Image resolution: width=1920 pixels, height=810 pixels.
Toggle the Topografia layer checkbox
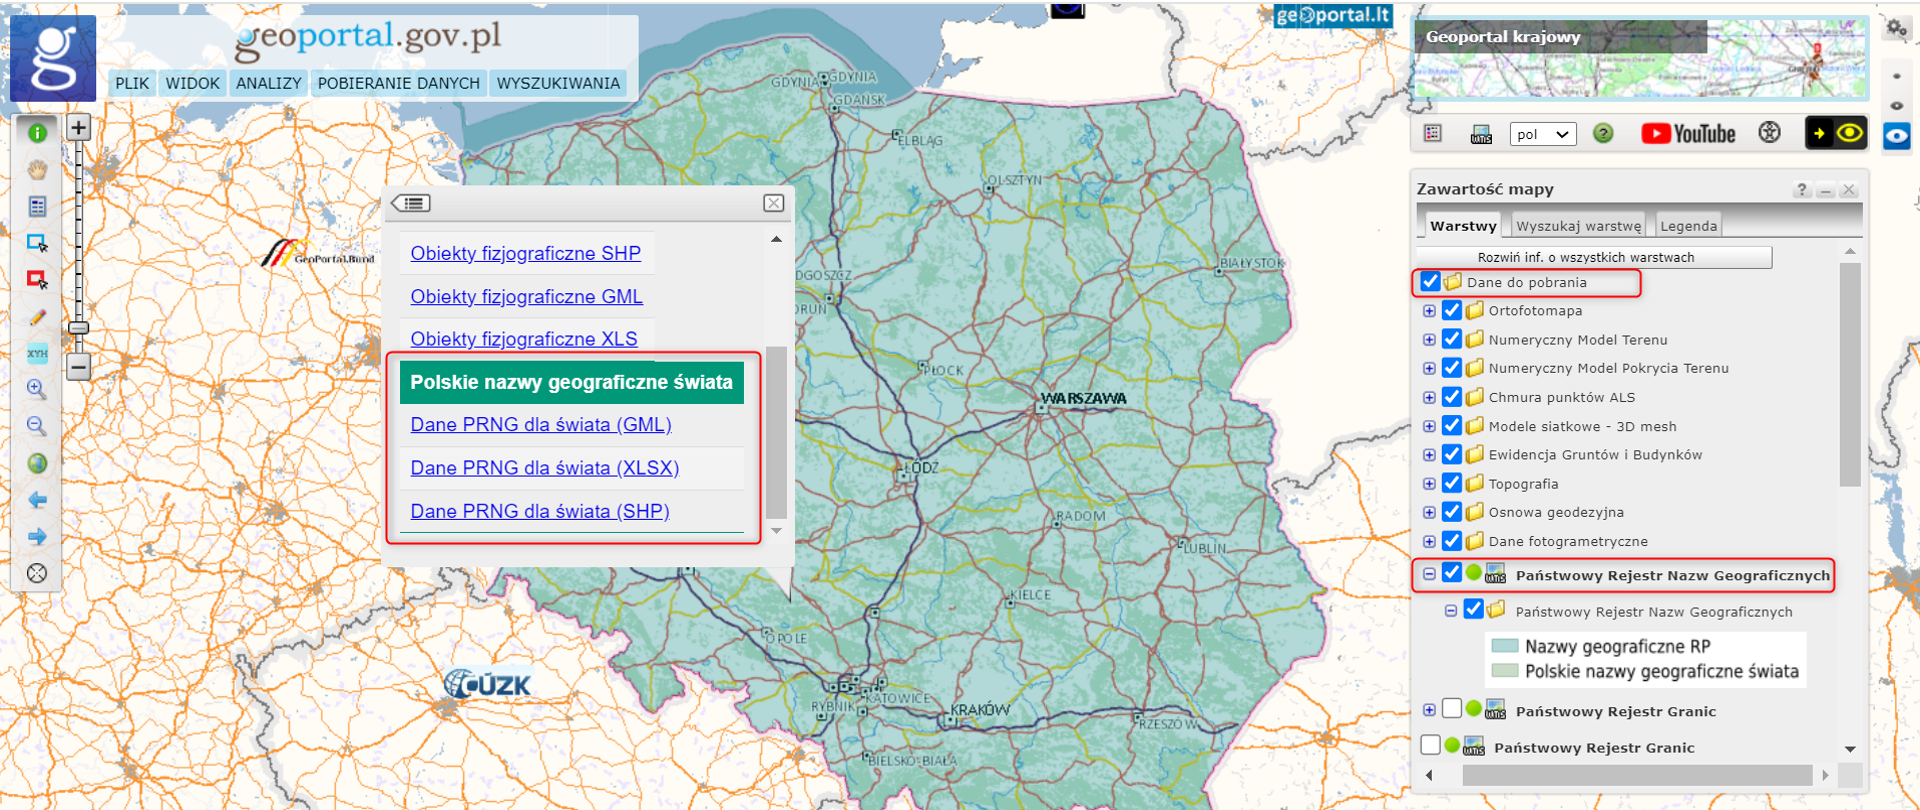point(1452,484)
